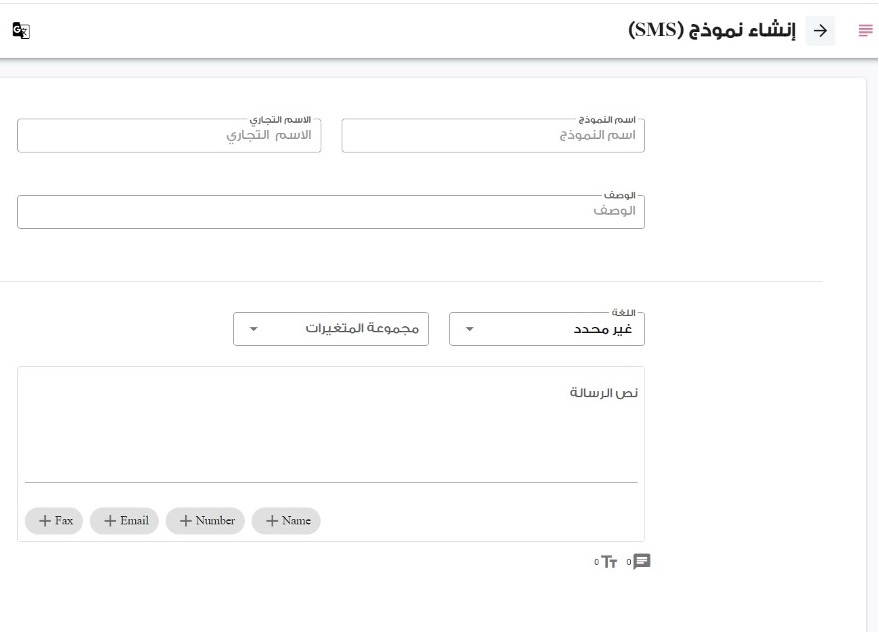
Task: Insert the Email variable chip
Action: [124, 521]
